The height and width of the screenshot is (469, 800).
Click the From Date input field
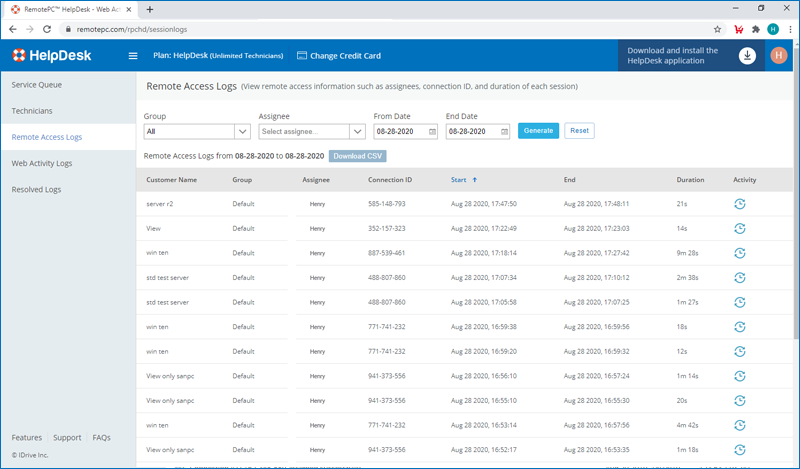[x=400, y=131]
